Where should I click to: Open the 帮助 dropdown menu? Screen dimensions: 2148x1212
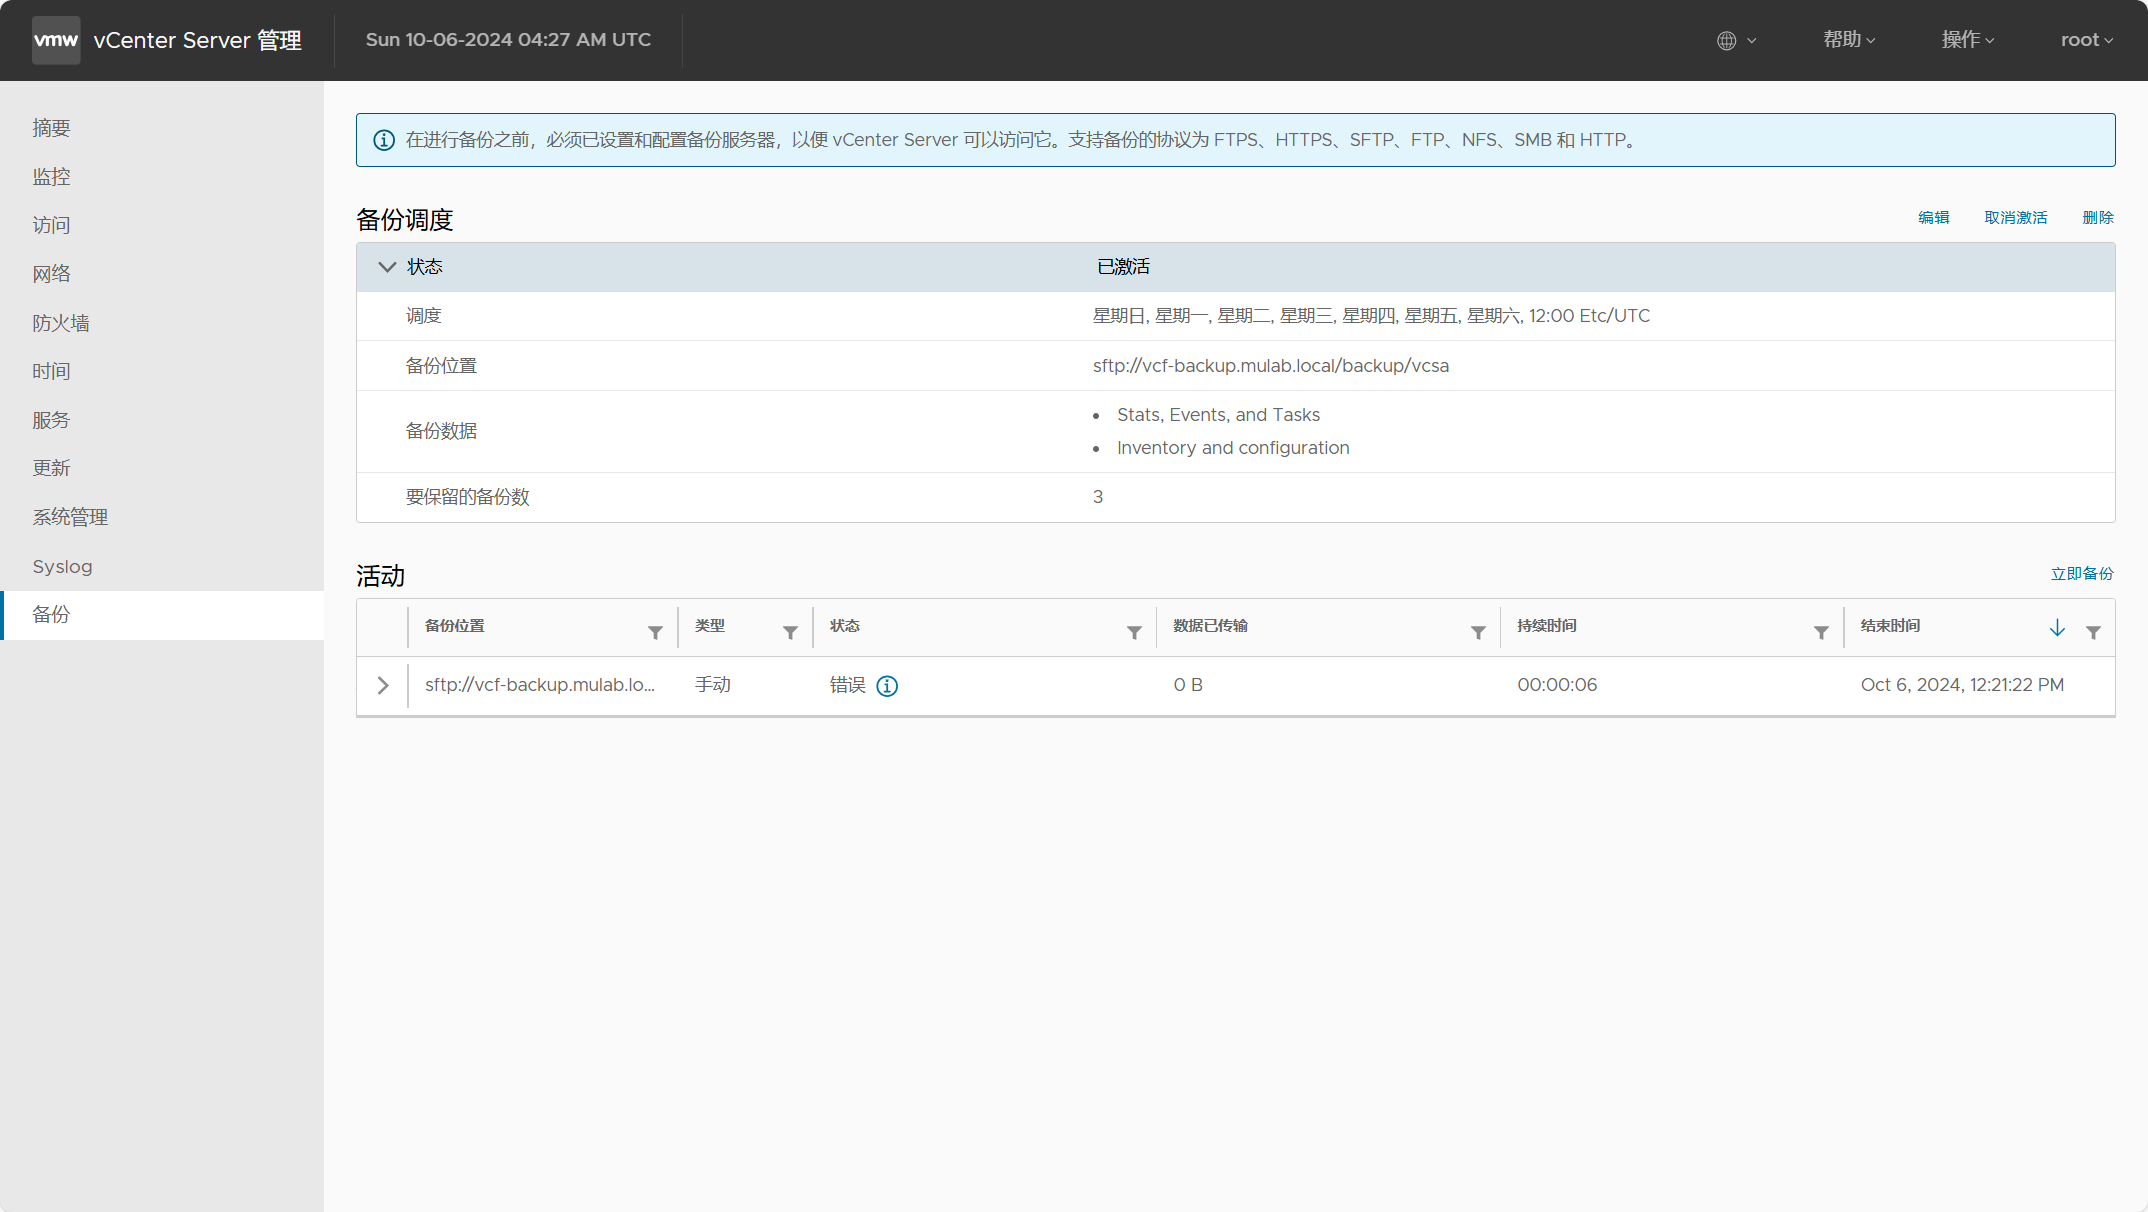1849,40
